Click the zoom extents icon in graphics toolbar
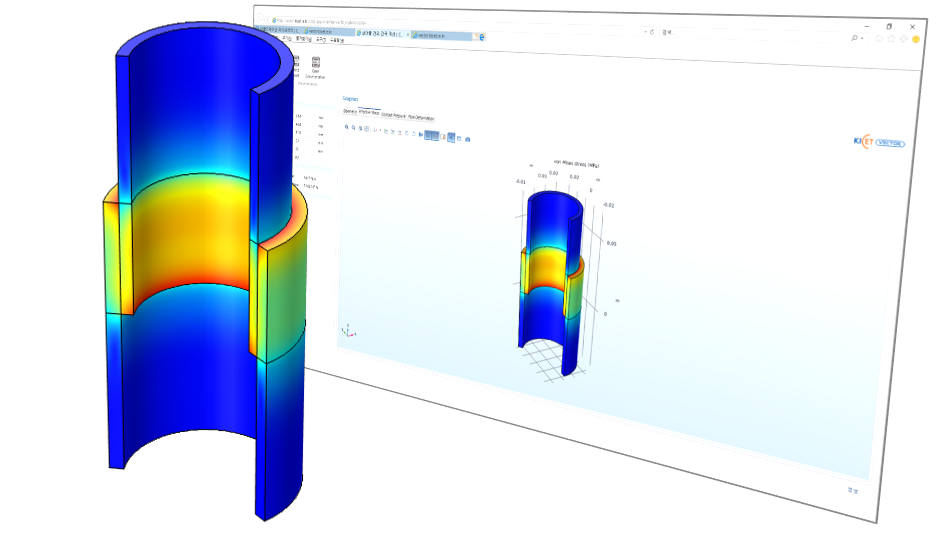Screen dimensions: 945x542 (x=368, y=130)
